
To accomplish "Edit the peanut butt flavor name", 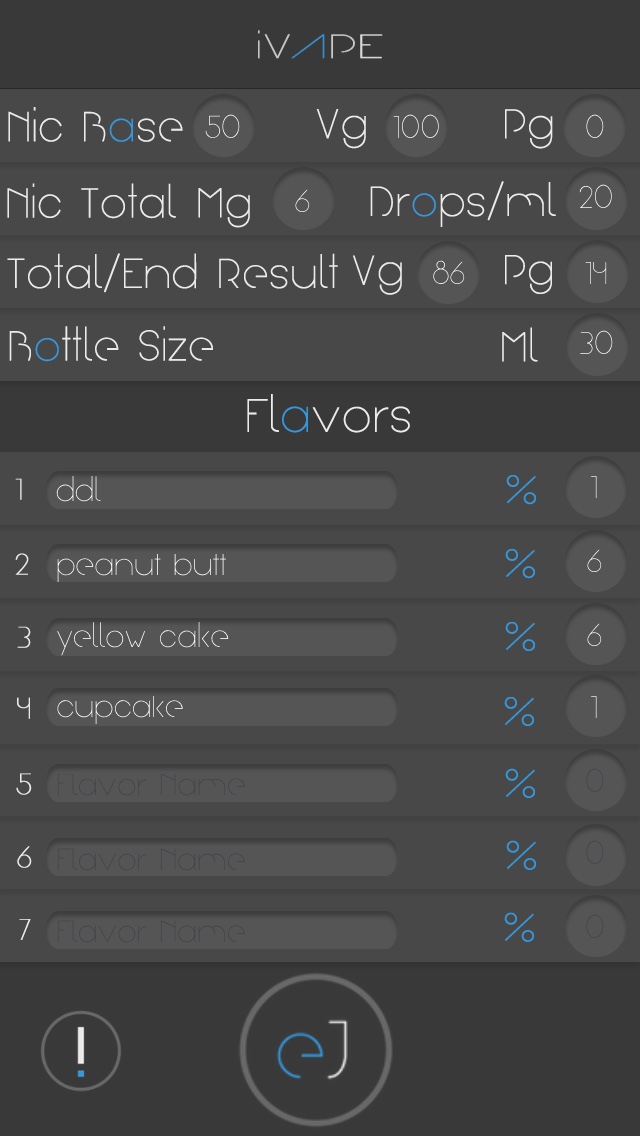I will click(x=222, y=565).
